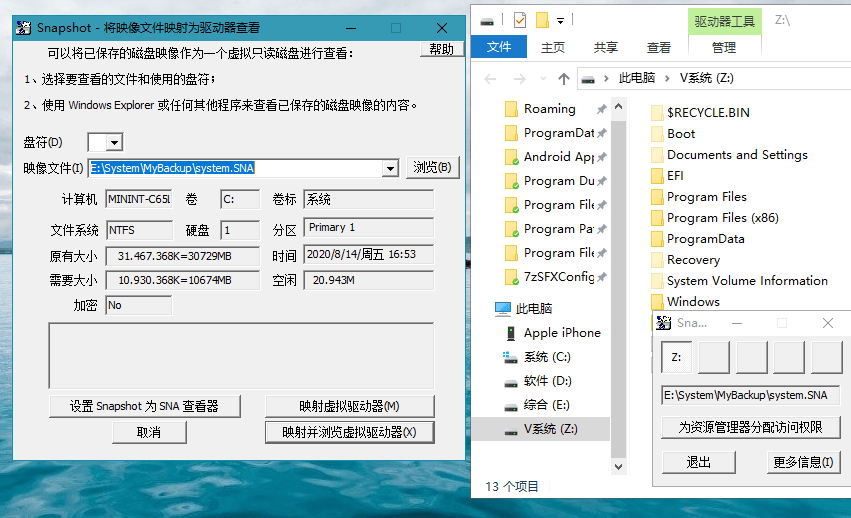Switch to the 管理 ribbon tab
The height and width of the screenshot is (518, 851).
tap(723, 47)
